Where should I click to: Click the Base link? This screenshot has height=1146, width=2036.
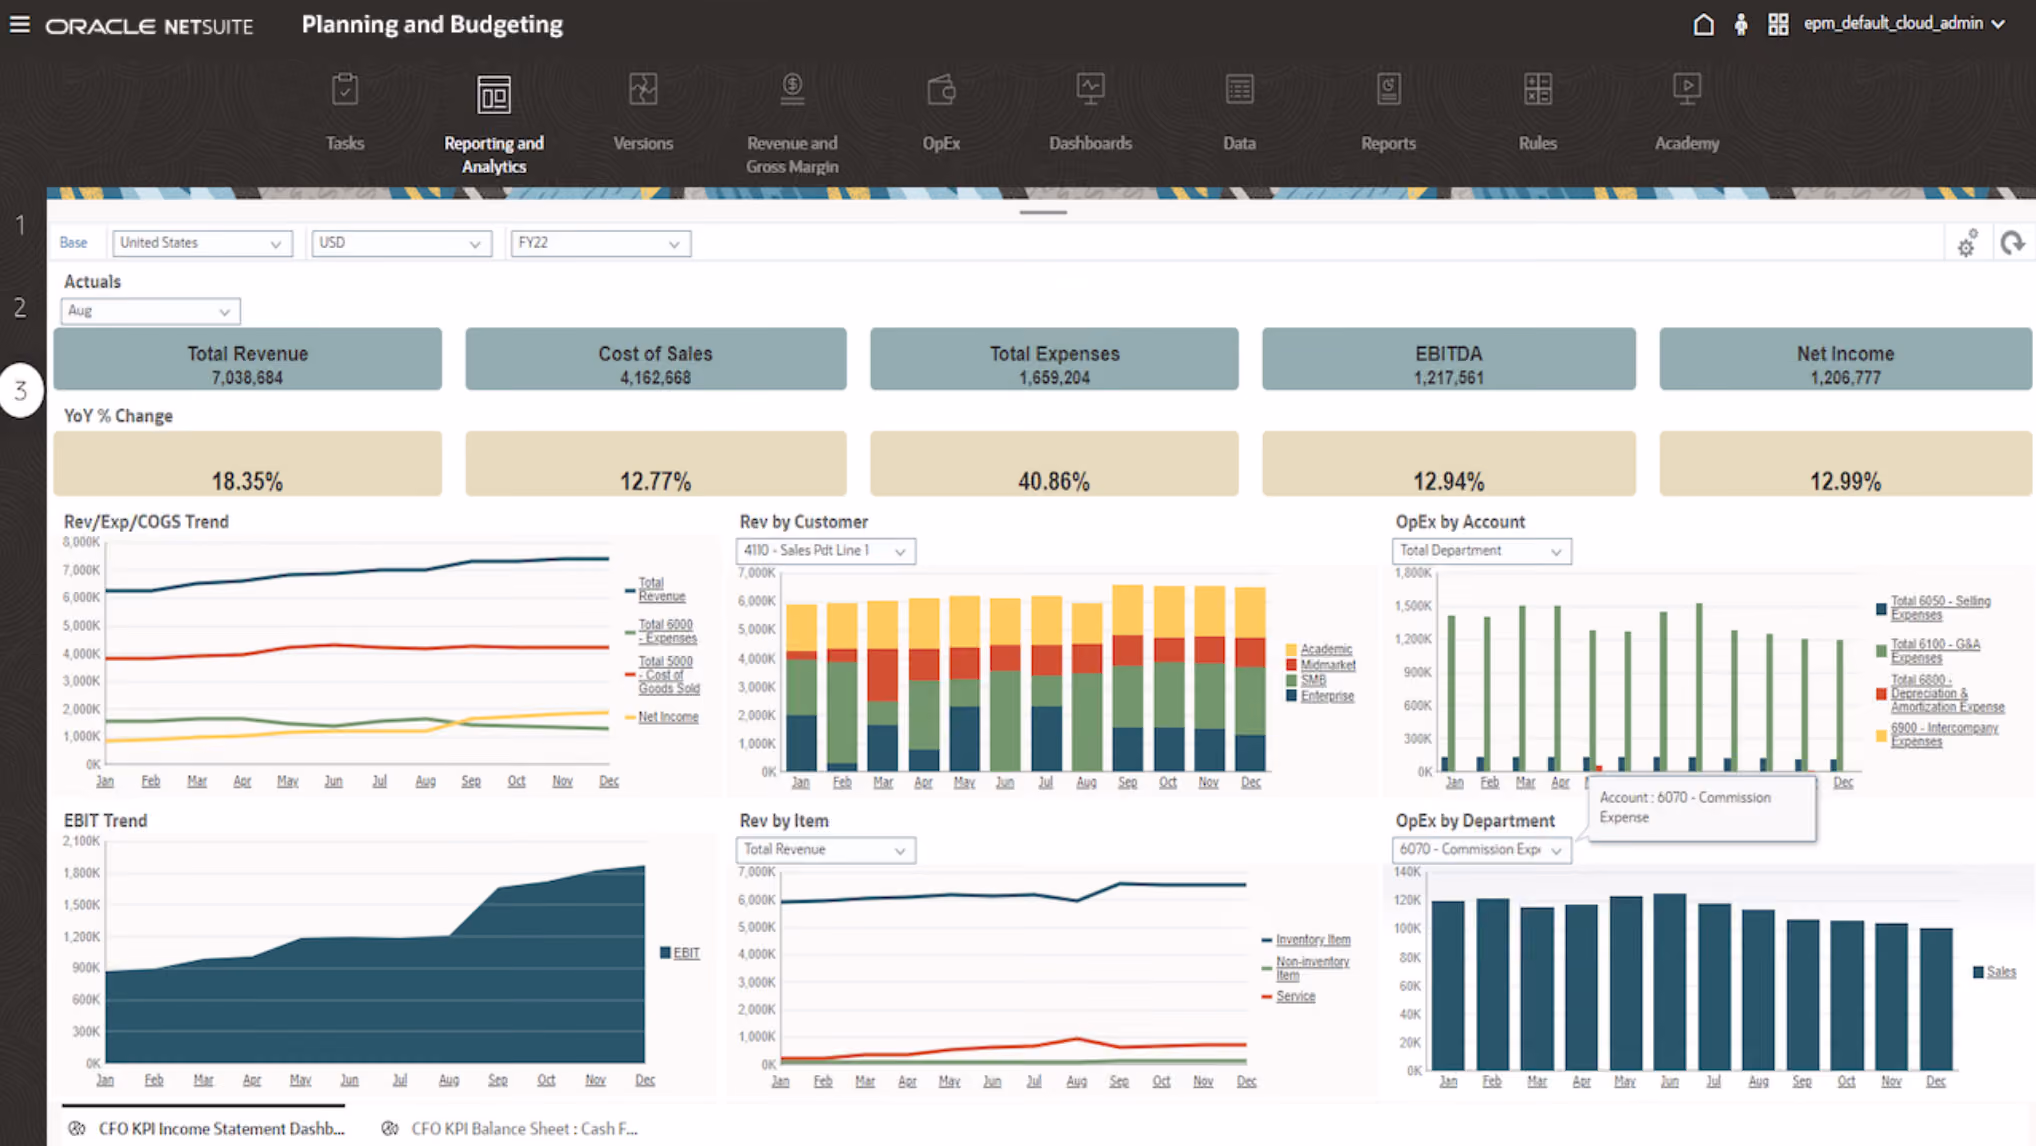pyautogui.click(x=73, y=243)
